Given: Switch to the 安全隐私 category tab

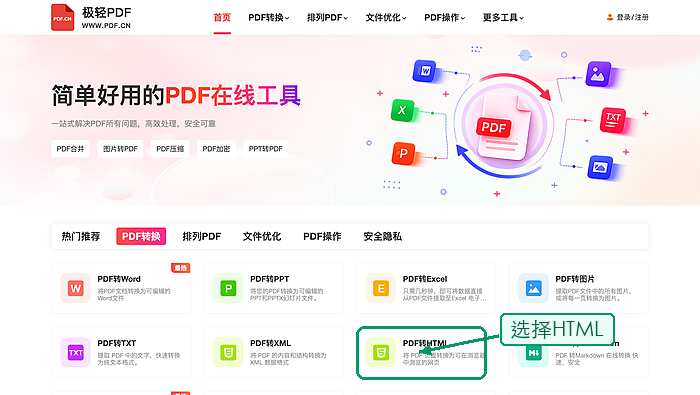Looking at the screenshot, I should [x=383, y=236].
